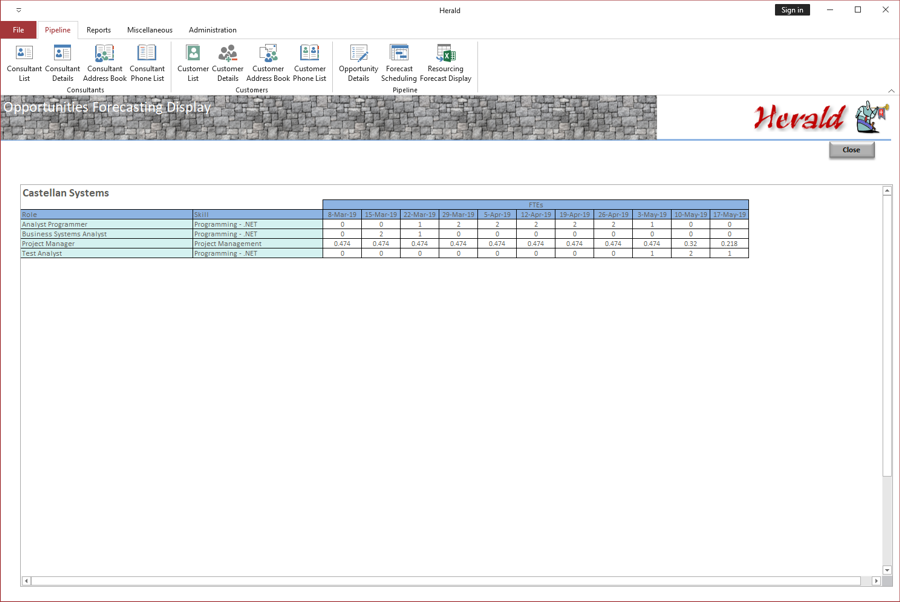Click Business Systems Analyst skill Programming - .NET

tap(257, 234)
